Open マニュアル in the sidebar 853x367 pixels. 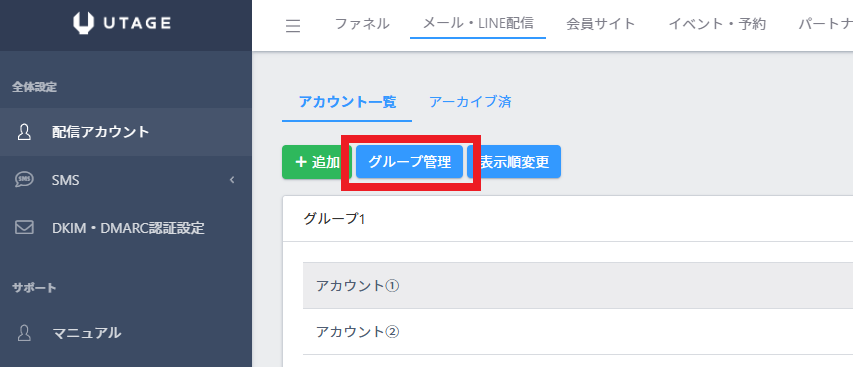coord(126,333)
